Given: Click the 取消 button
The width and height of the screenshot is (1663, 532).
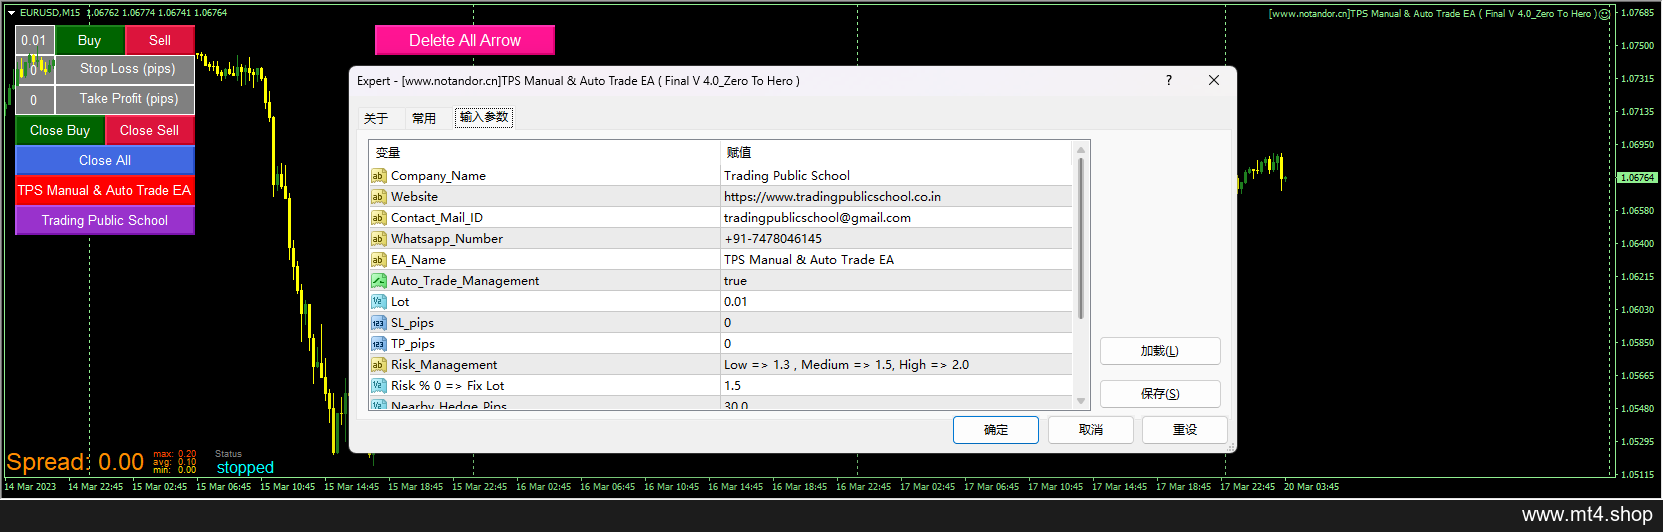Looking at the screenshot, I should click(x=1091, y=430).
